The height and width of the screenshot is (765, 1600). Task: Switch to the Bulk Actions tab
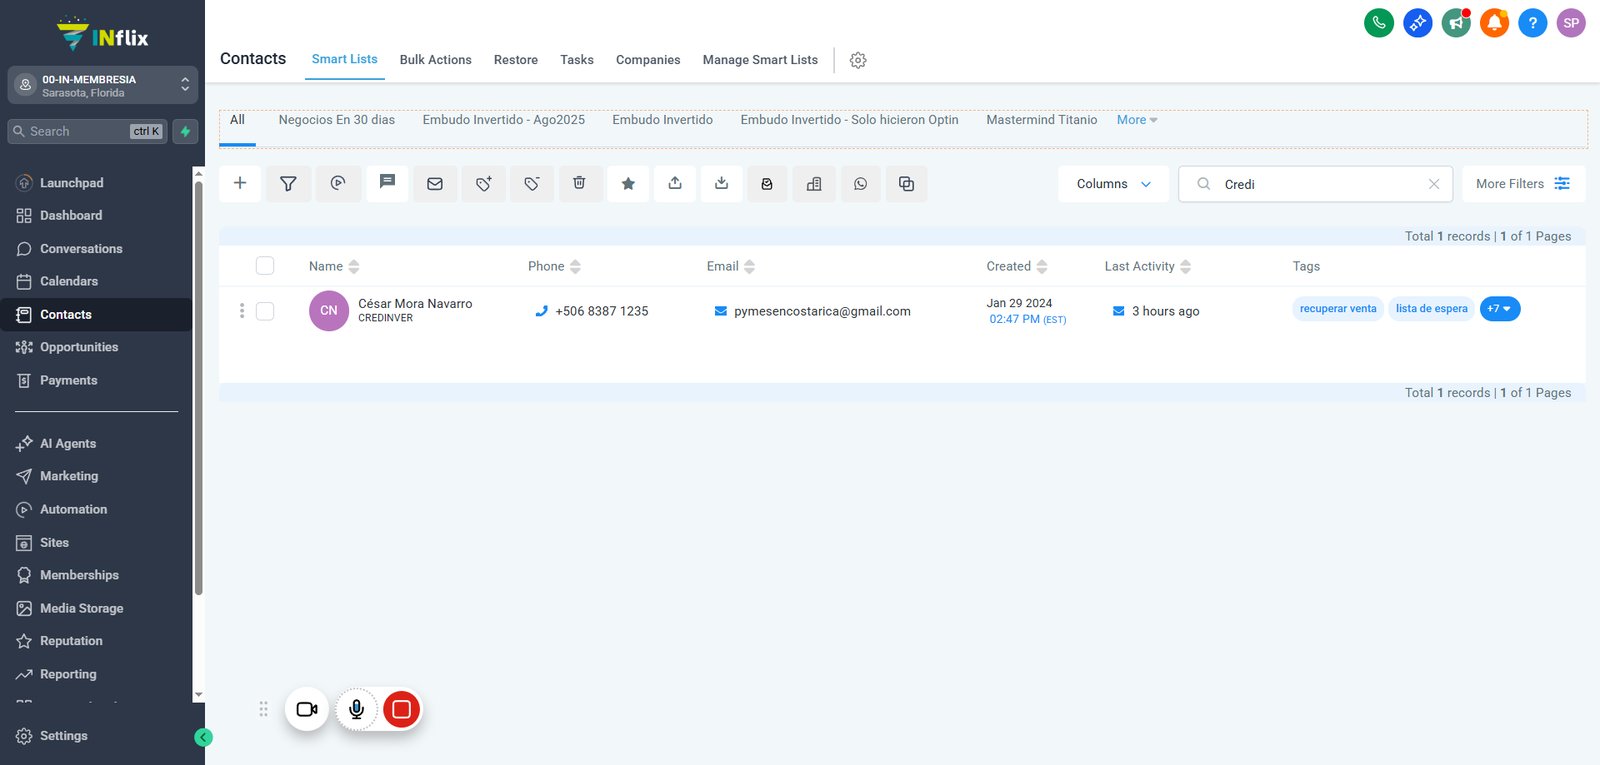pyautogui.click(x=436, y=60)
